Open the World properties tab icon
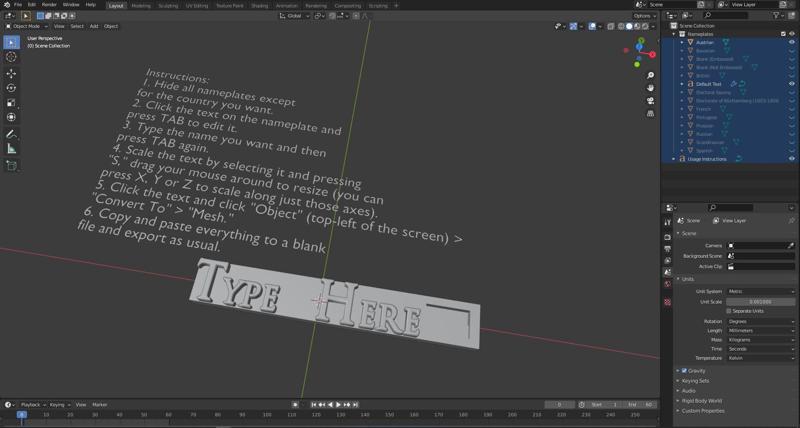The height and width of the screenshot is (428, 800). [x=667, y=284]
